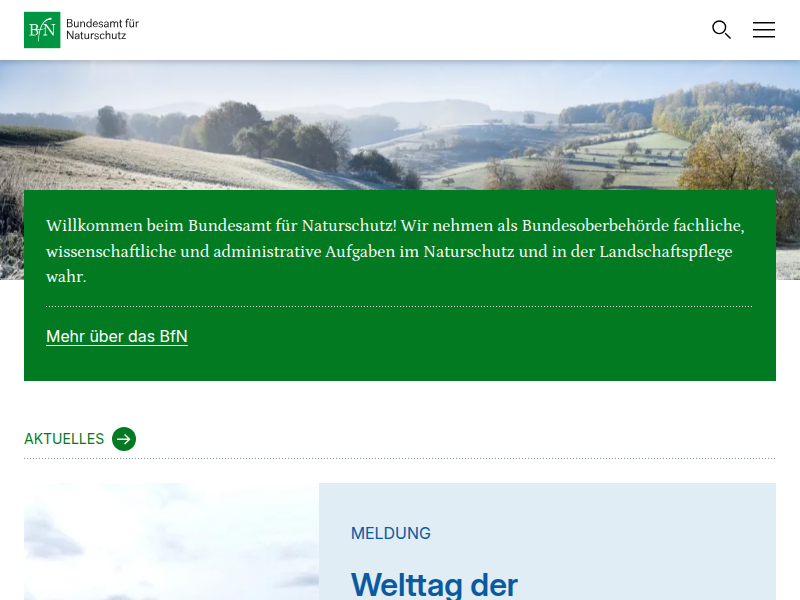Click the circular arrow beside Aktuelles
This screenshot has width=800, height=600.
(x=124, y=439)
